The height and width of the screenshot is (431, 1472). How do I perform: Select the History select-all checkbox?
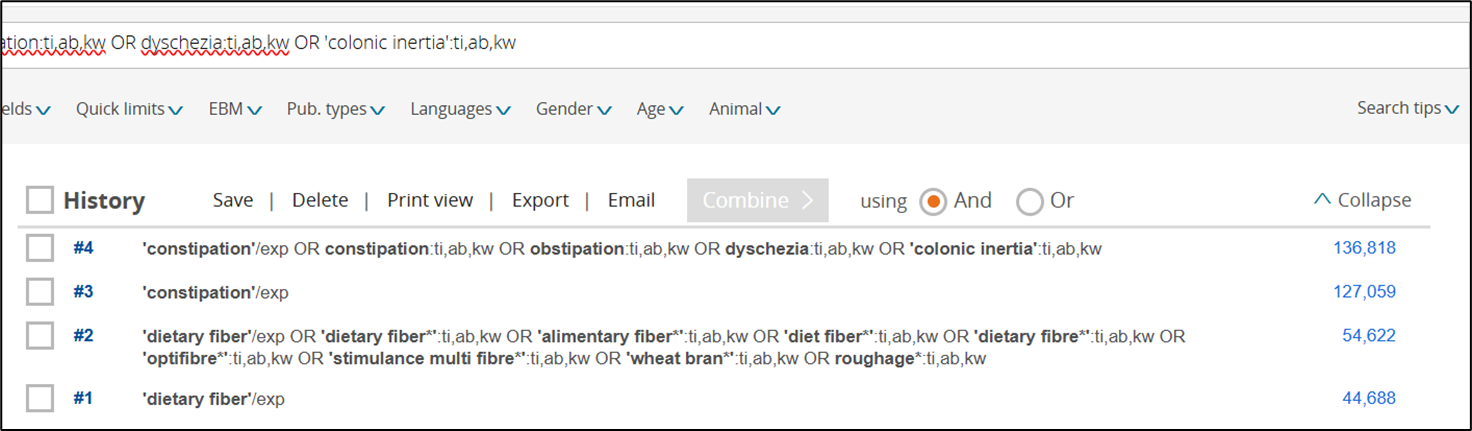(40, 201)
